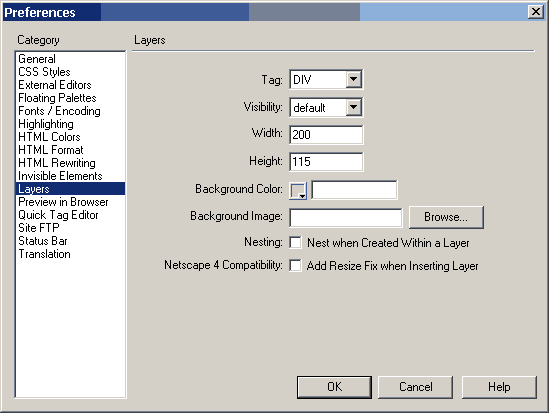This screenshot has width=549, height=413.
Task: Close the Preferences dialog window
Action: pyautogui.click(x=535, y=12)
